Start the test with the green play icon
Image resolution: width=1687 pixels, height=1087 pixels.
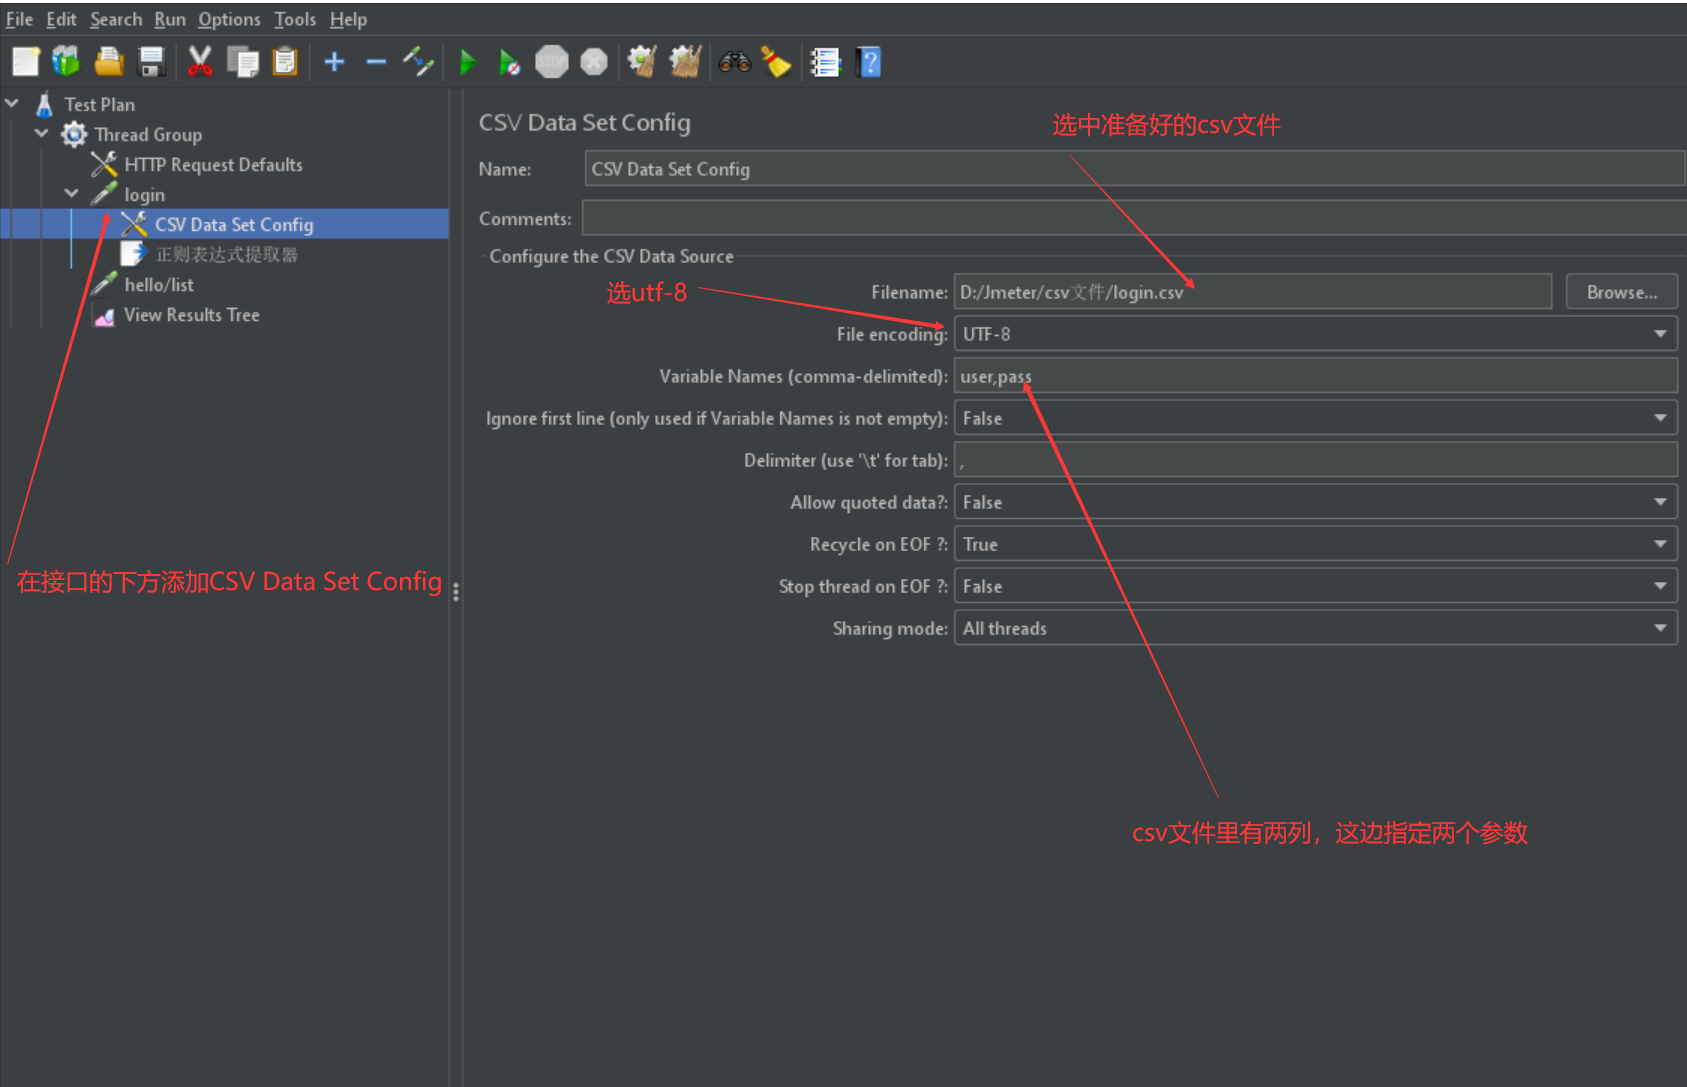pyautogui.click(x=467, y=62)
